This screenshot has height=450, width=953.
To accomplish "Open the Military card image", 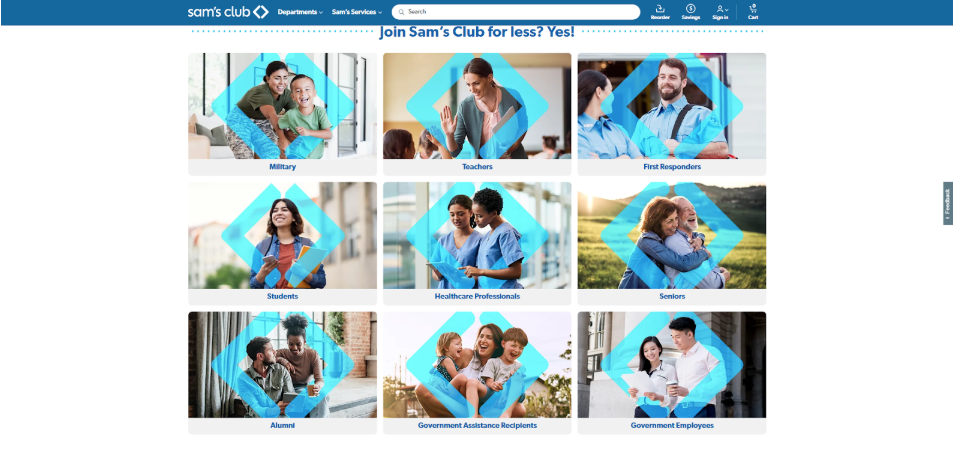I will (x=282, y=106).
